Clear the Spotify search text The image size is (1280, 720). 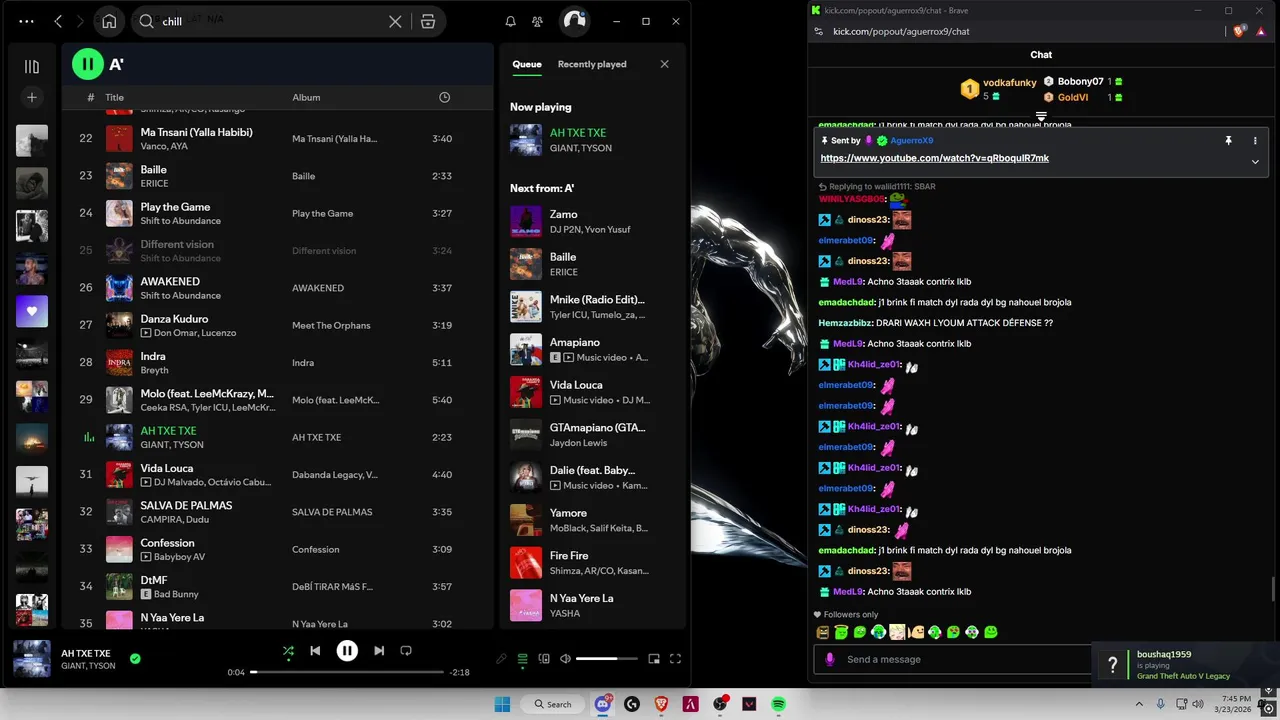pos(395,21)
